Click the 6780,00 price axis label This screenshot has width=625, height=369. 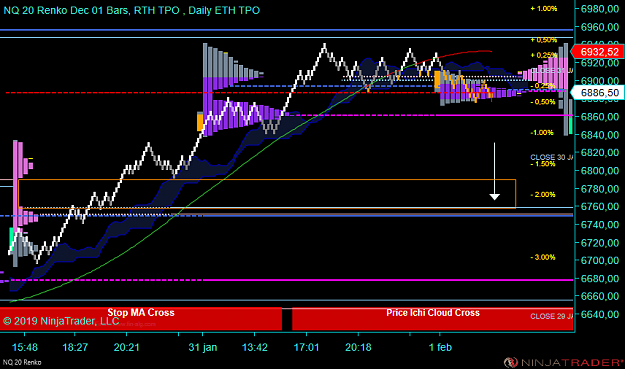[600, 188]
